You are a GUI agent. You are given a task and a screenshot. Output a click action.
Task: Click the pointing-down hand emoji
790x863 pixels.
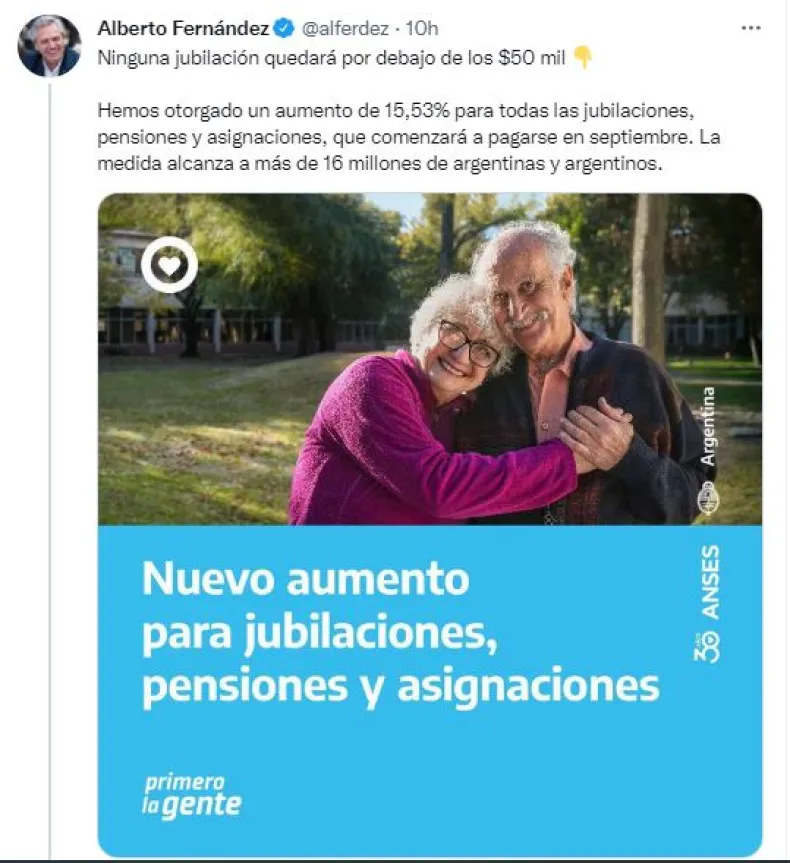(582, 57)
